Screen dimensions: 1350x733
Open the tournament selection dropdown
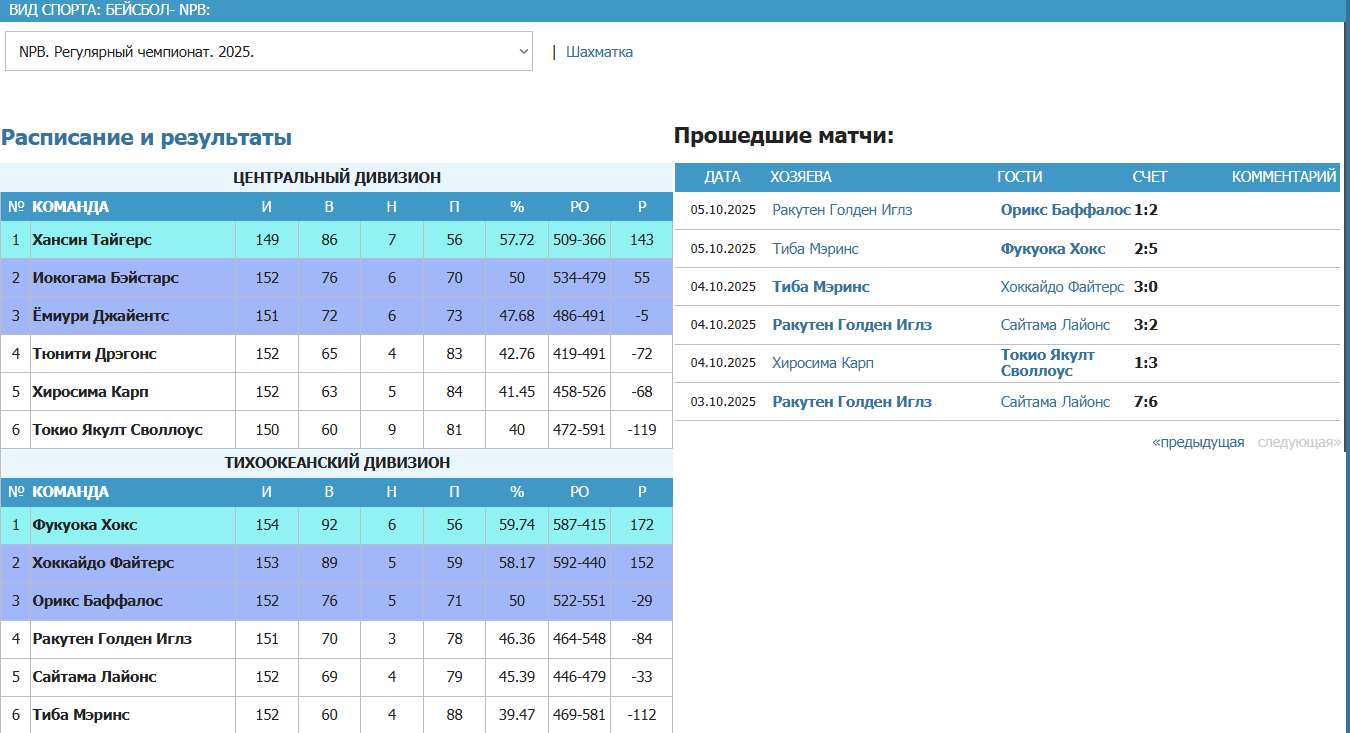point(270,51)
